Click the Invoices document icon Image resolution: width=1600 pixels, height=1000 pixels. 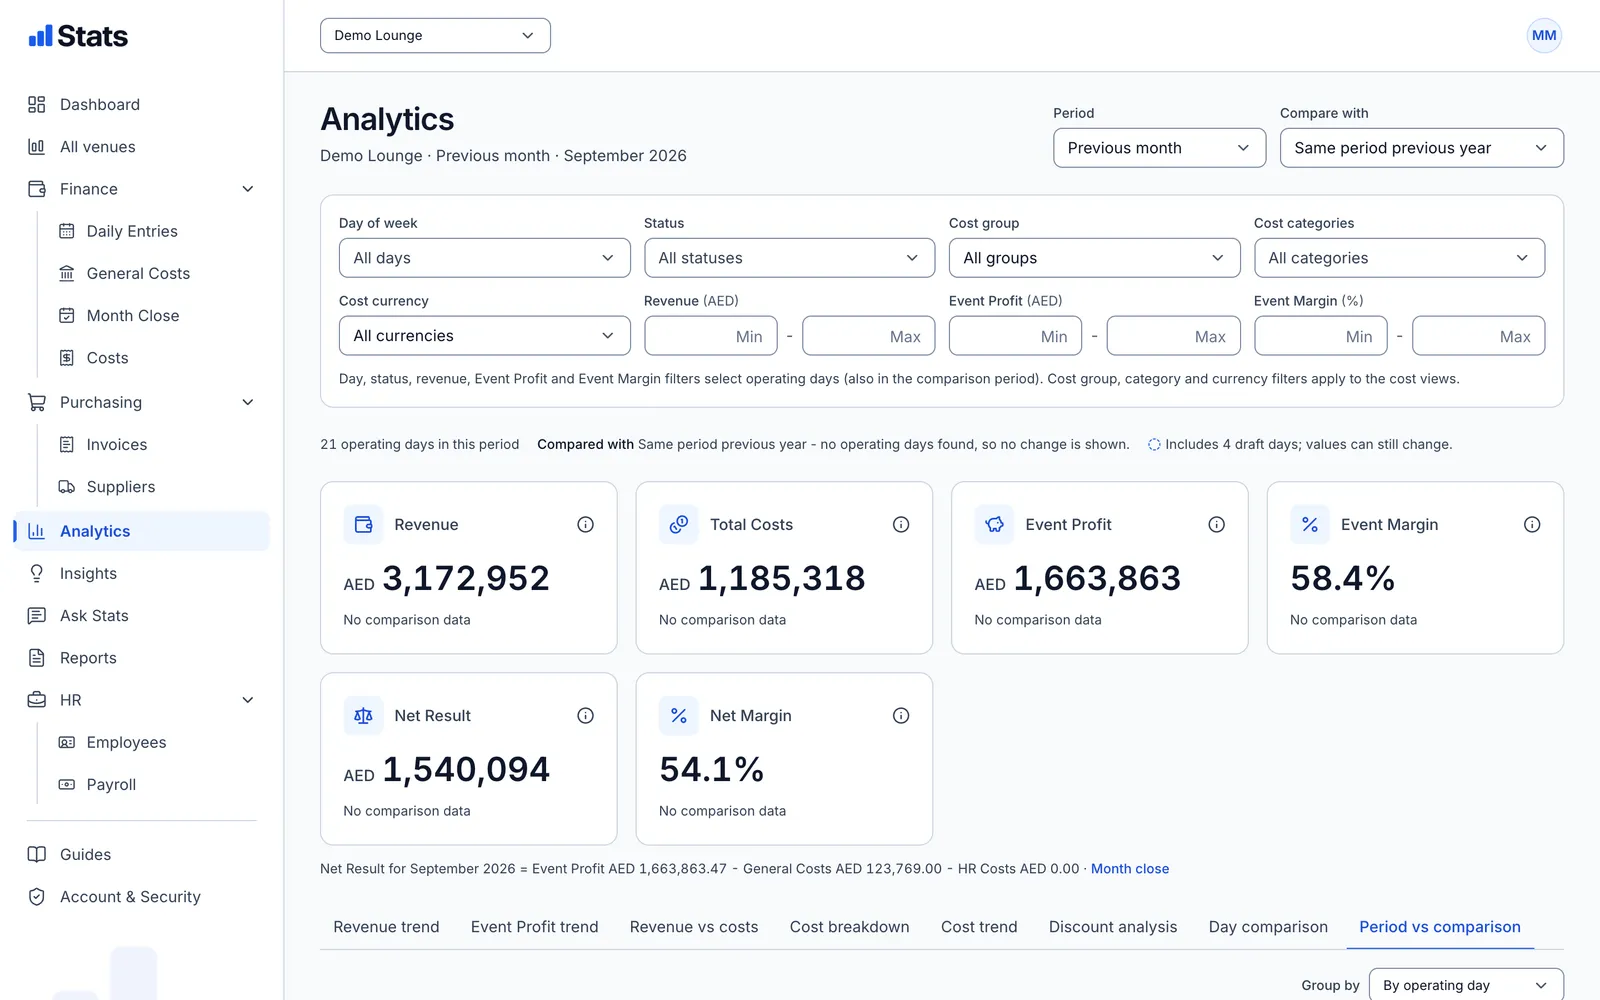(67, 445)
